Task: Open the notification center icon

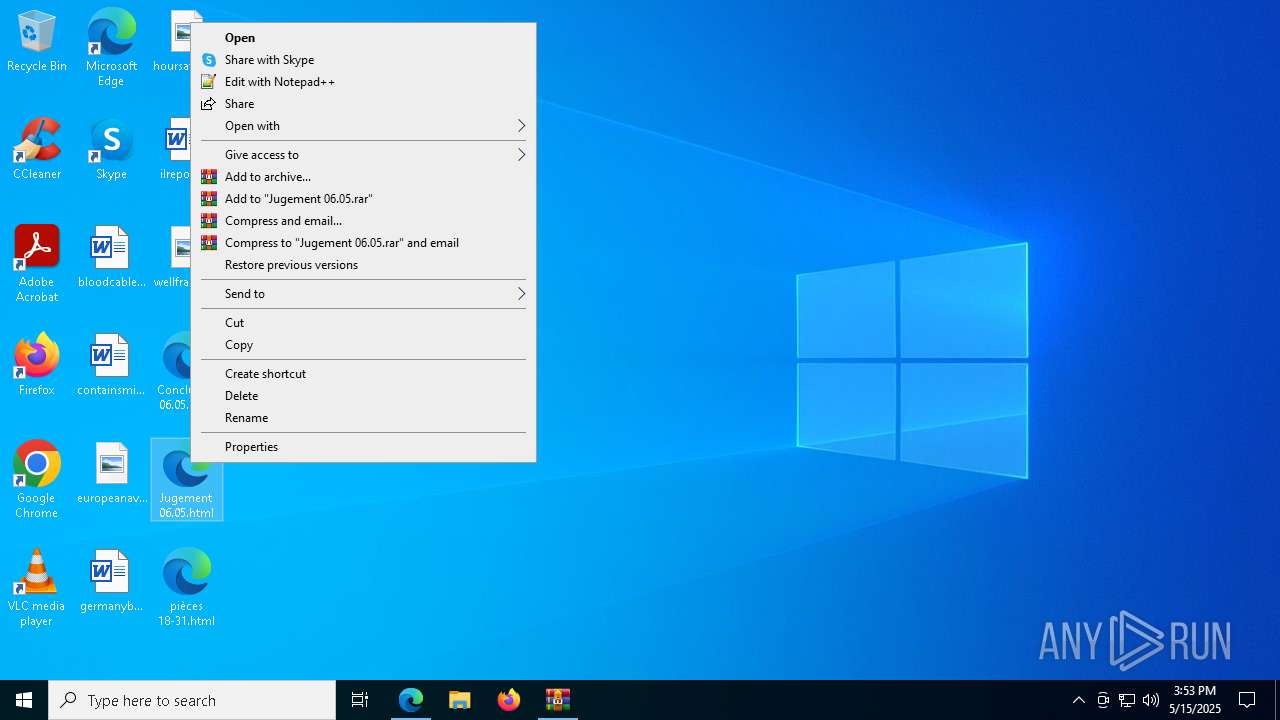Action: coord(1247,700)
